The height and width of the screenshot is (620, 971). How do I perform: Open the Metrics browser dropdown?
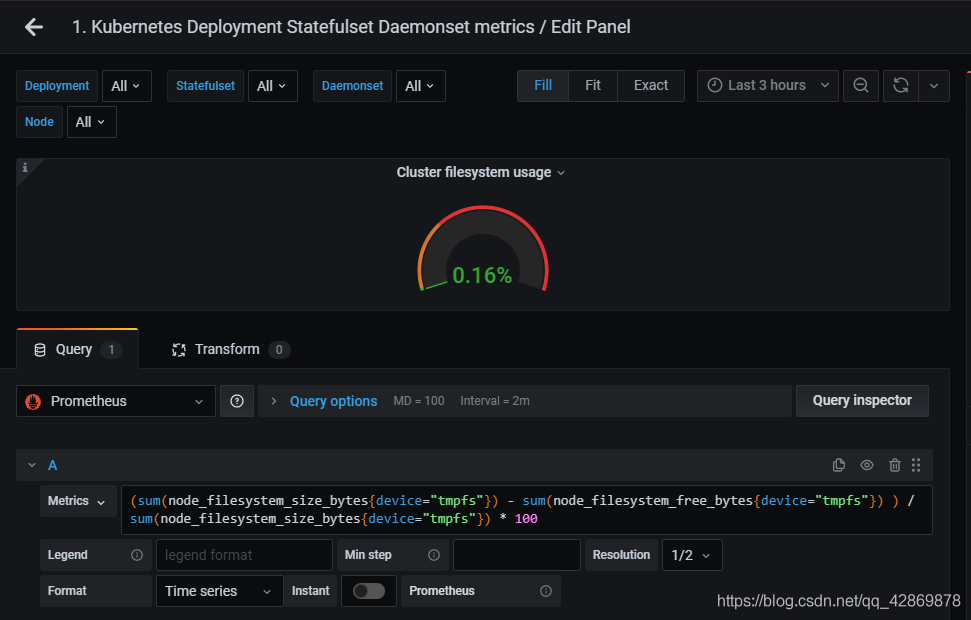[78, 501]
